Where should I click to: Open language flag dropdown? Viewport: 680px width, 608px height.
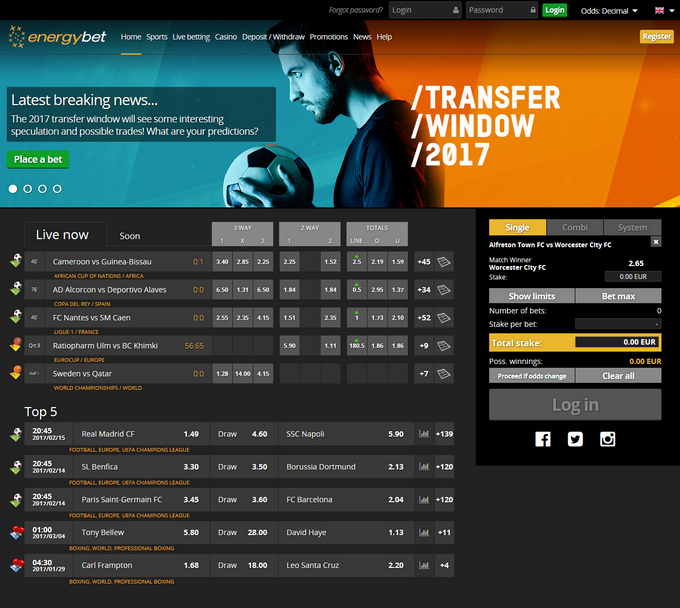(x=664, y=10)
